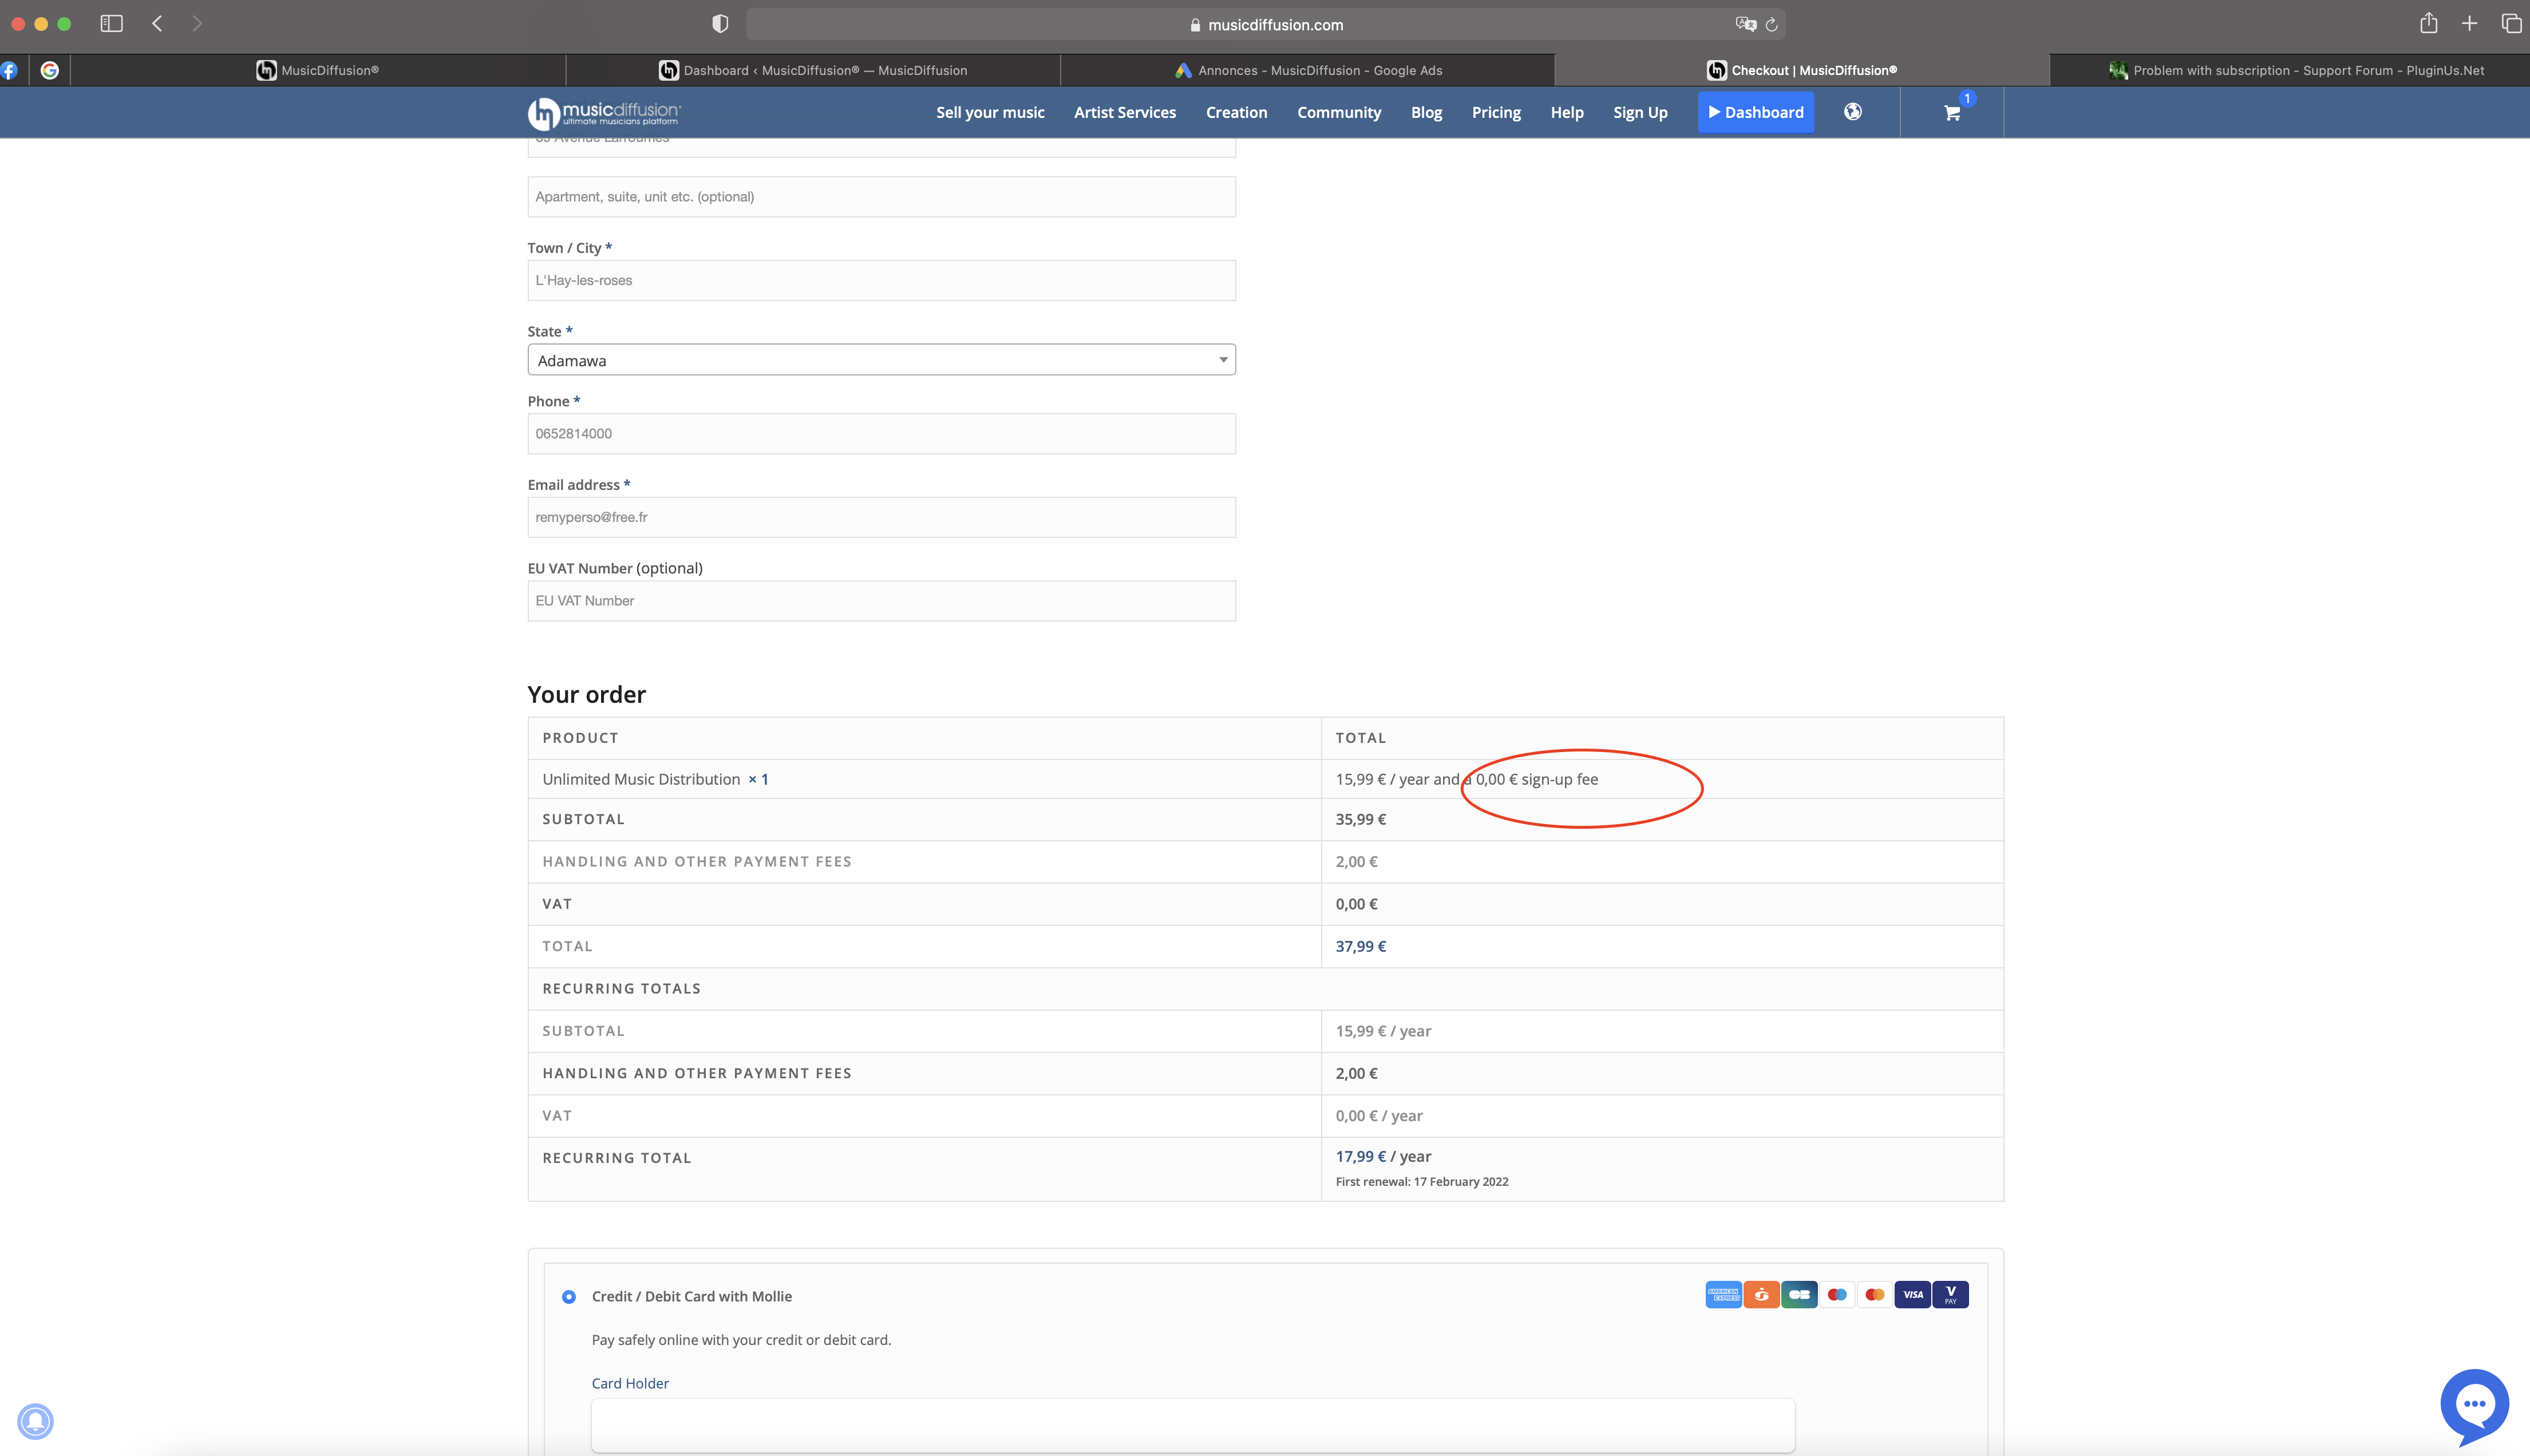Toggle the Safari sidebar icon
This screenshot has width=2530, height=1456.
[111, 24]
